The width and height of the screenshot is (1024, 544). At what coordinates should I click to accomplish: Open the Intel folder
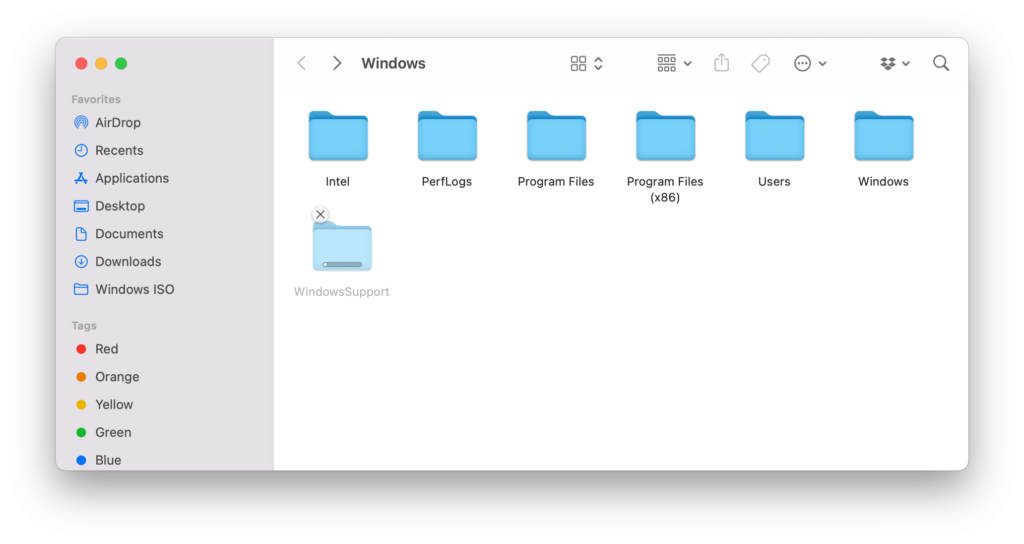[x=338, y=136]
